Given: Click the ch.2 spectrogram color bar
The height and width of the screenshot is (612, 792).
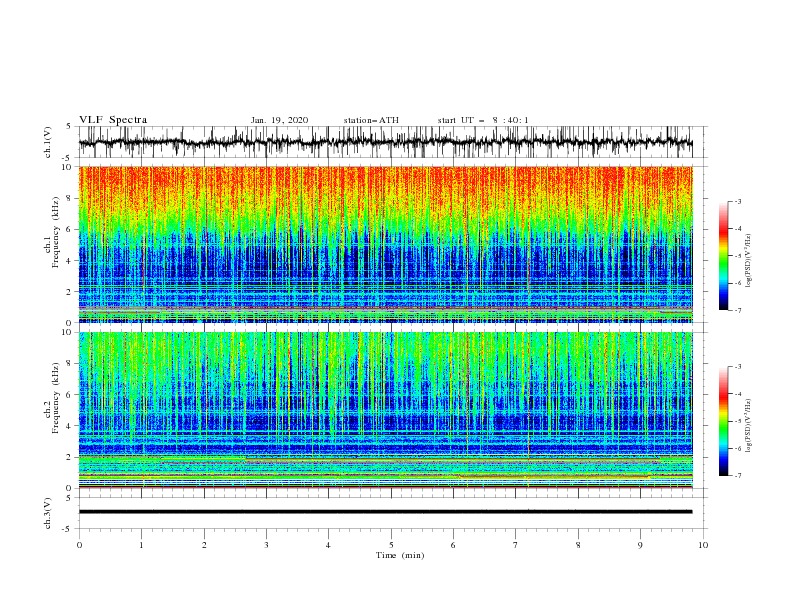Looking at the screenshot, I should pyautogui.click(x=723, y=421).
